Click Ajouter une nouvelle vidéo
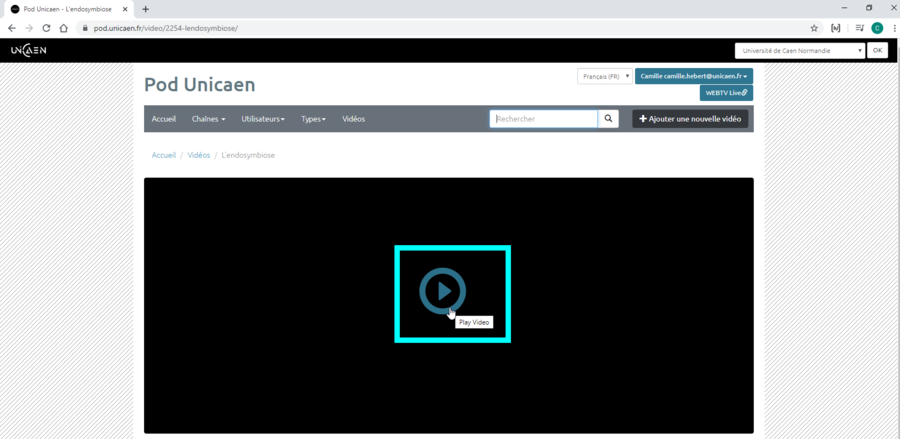Screen dimensions: 900x439 point(690,119)
